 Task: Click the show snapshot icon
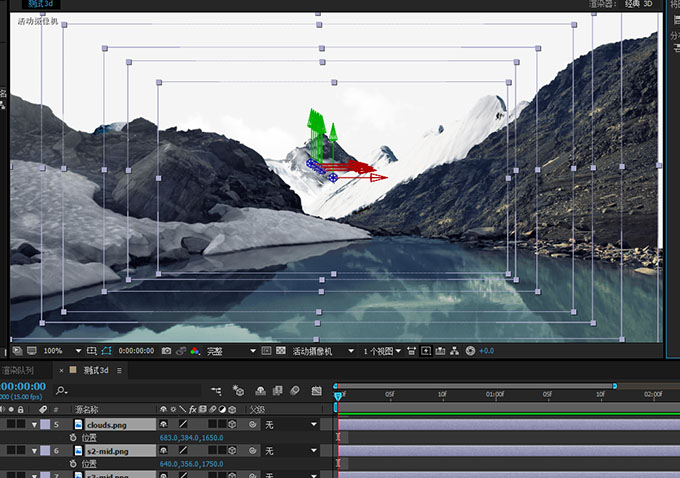181,350
